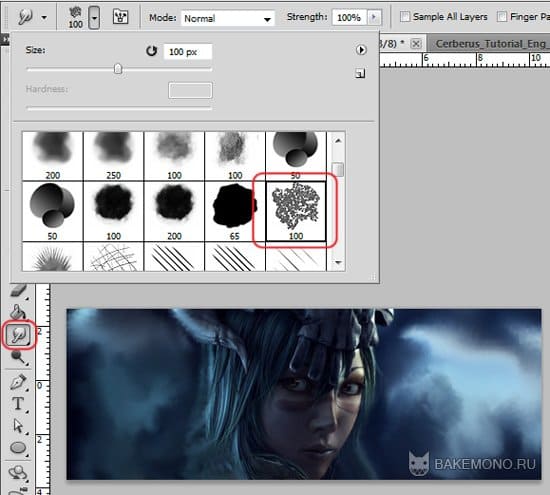This screenshot has height=495, width=550.
Task: Click the Hardness slider track
Action: [x=119, y=108]
